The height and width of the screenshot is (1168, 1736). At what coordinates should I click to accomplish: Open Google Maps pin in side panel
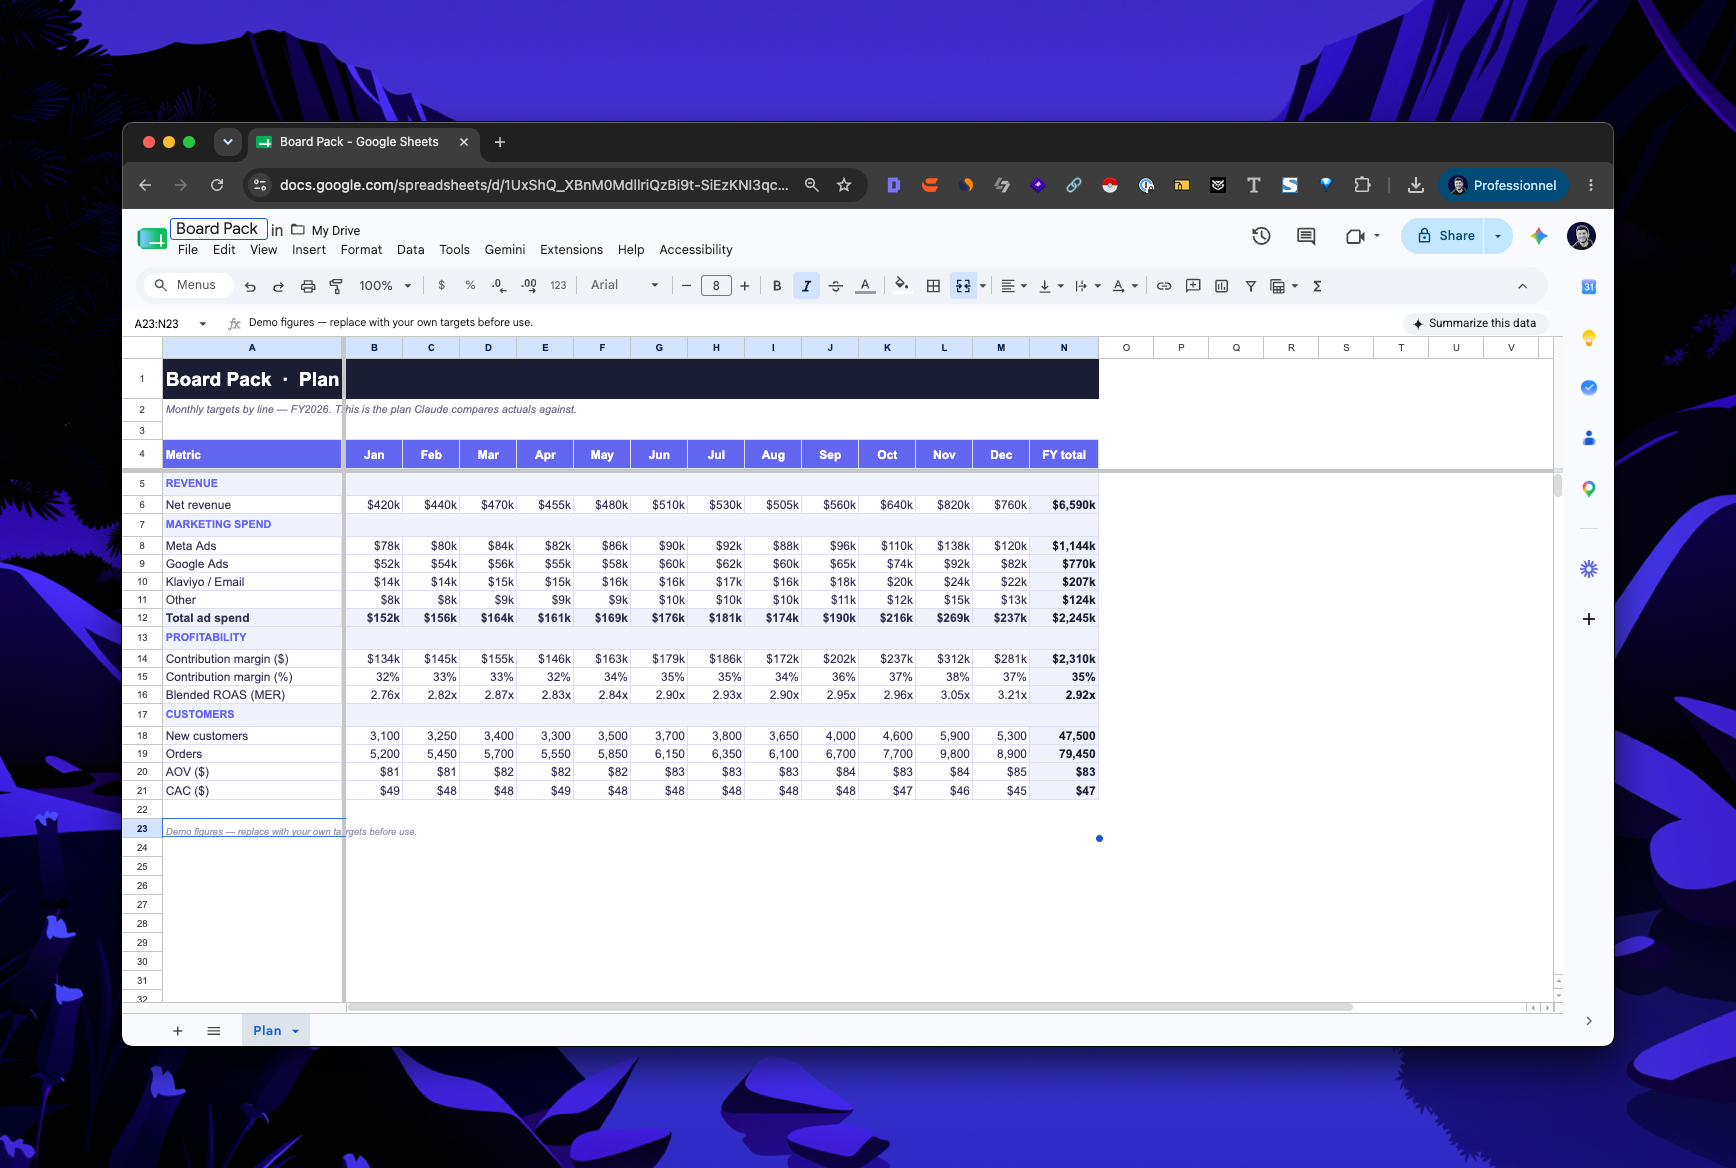(1588, 489)
